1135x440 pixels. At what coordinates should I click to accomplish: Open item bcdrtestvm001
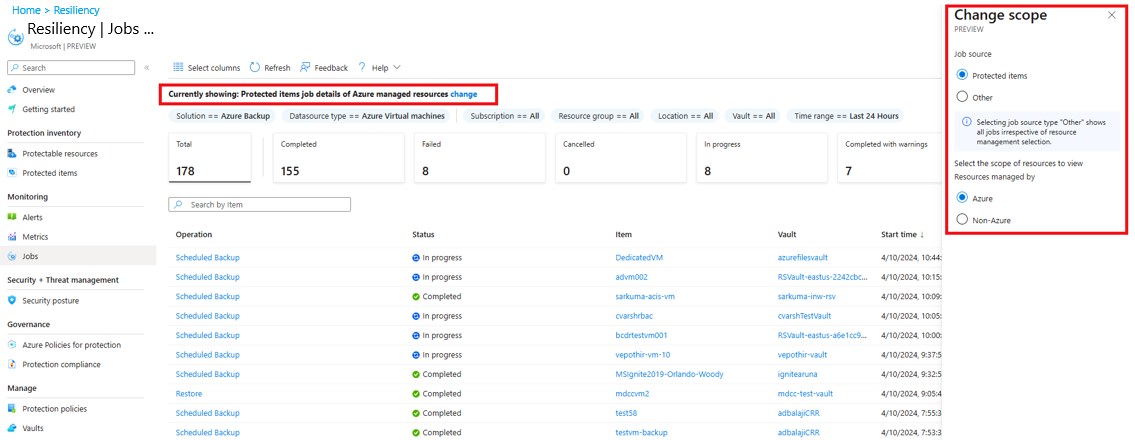pos(641,335)
